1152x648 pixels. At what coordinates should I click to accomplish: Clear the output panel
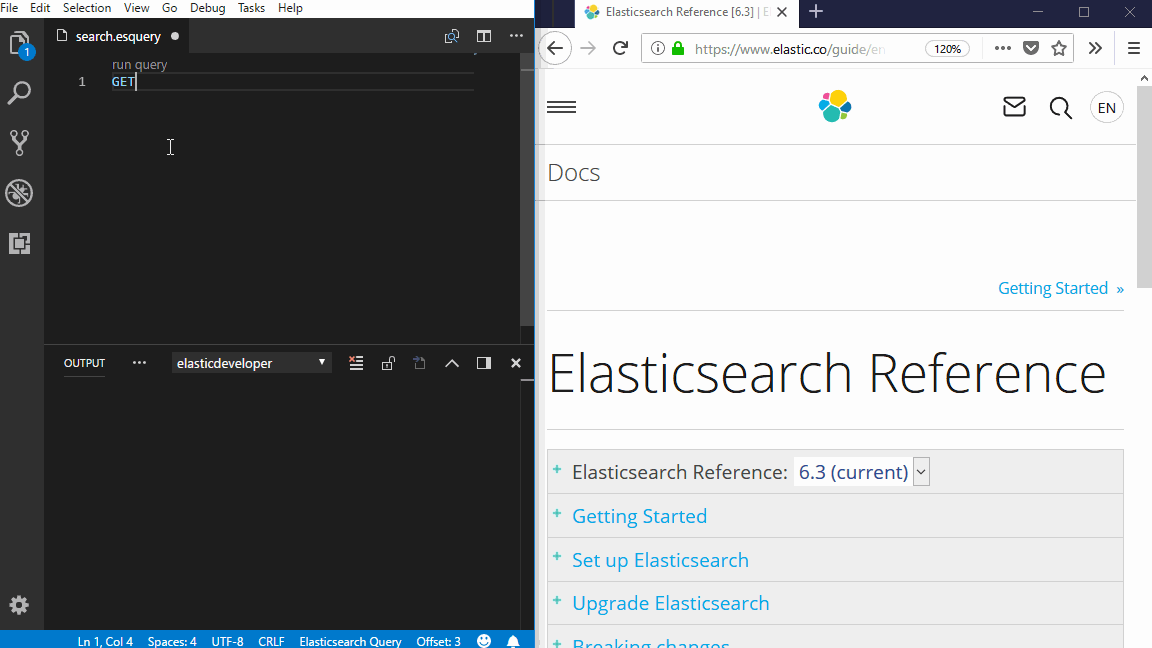pos(356,363)
